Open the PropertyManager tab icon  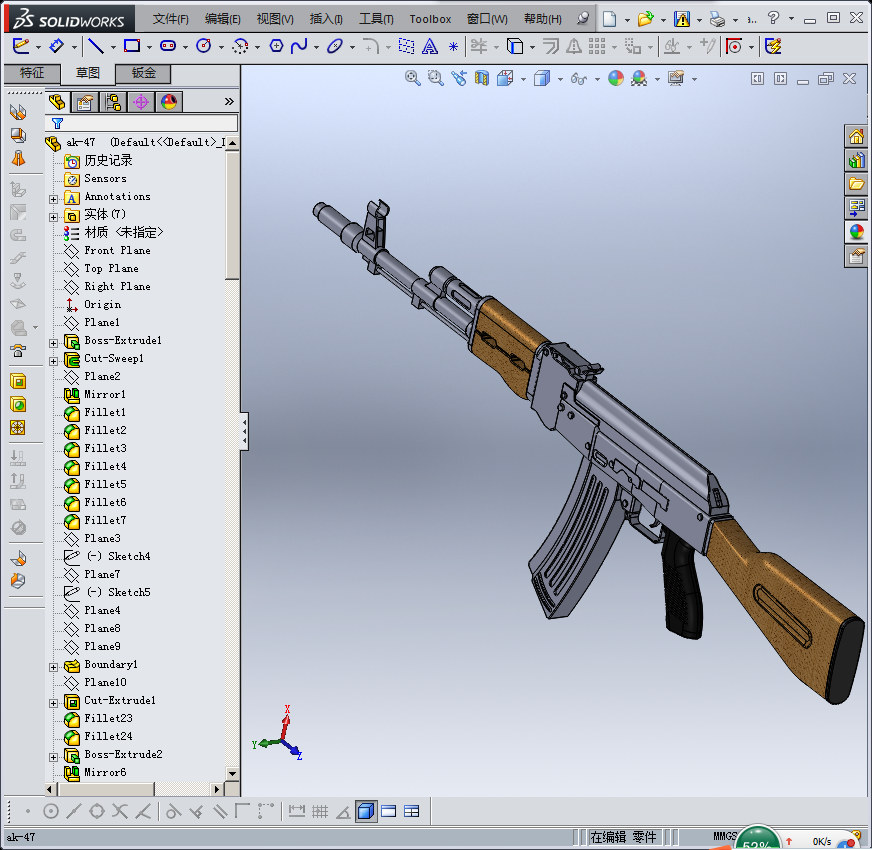[x=85, y=102]
